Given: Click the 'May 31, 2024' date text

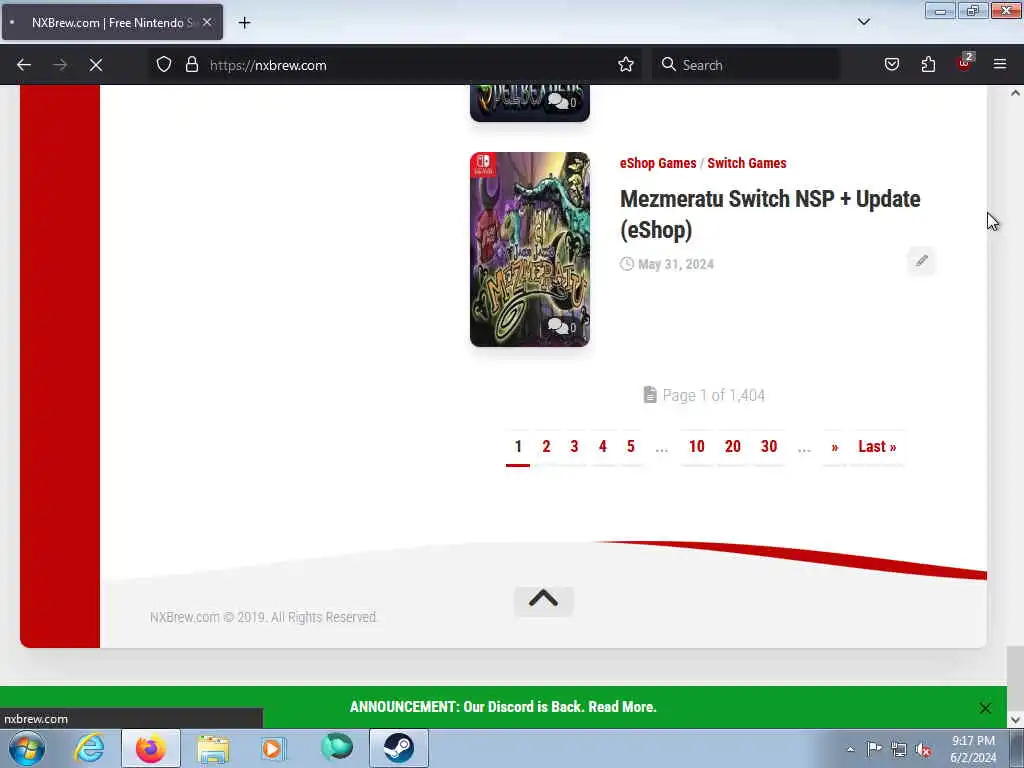Looking at the screenshot, I should [x=675, y=264].
